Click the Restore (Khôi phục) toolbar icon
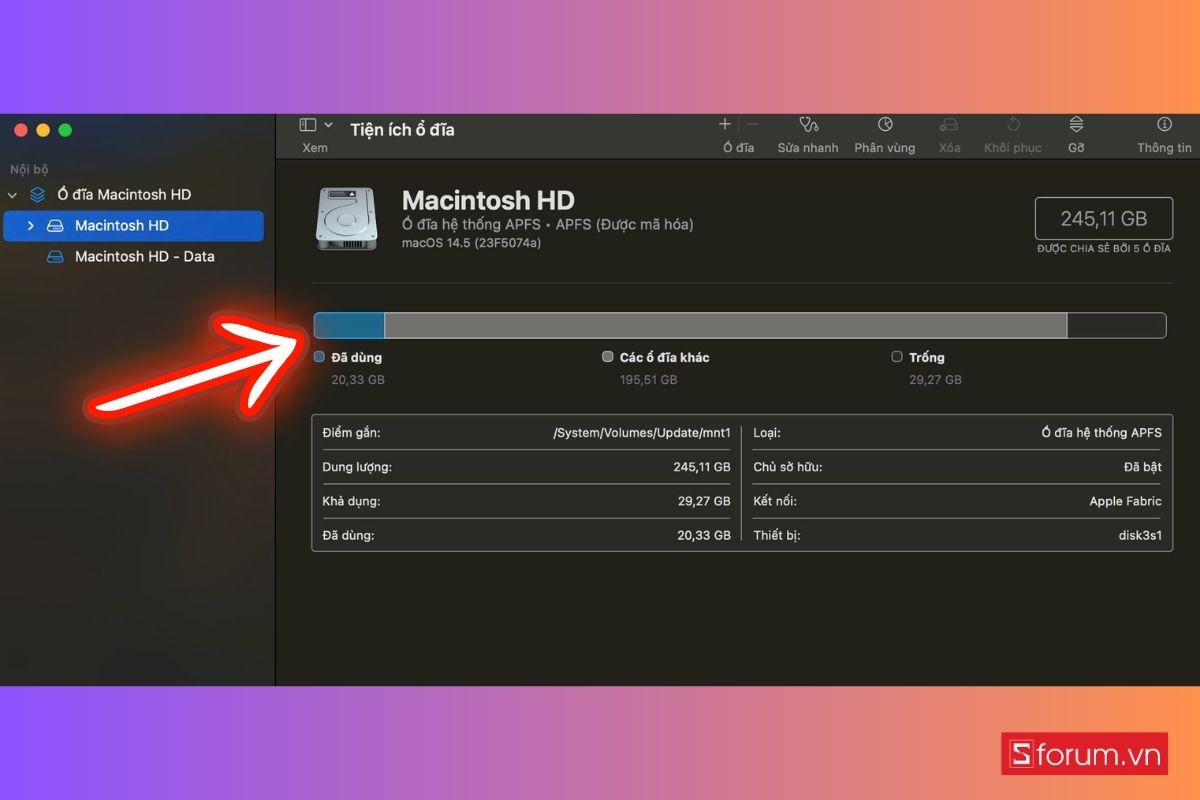The image size is (1200, 800). pyautogui.click(x=1013, y=125)
